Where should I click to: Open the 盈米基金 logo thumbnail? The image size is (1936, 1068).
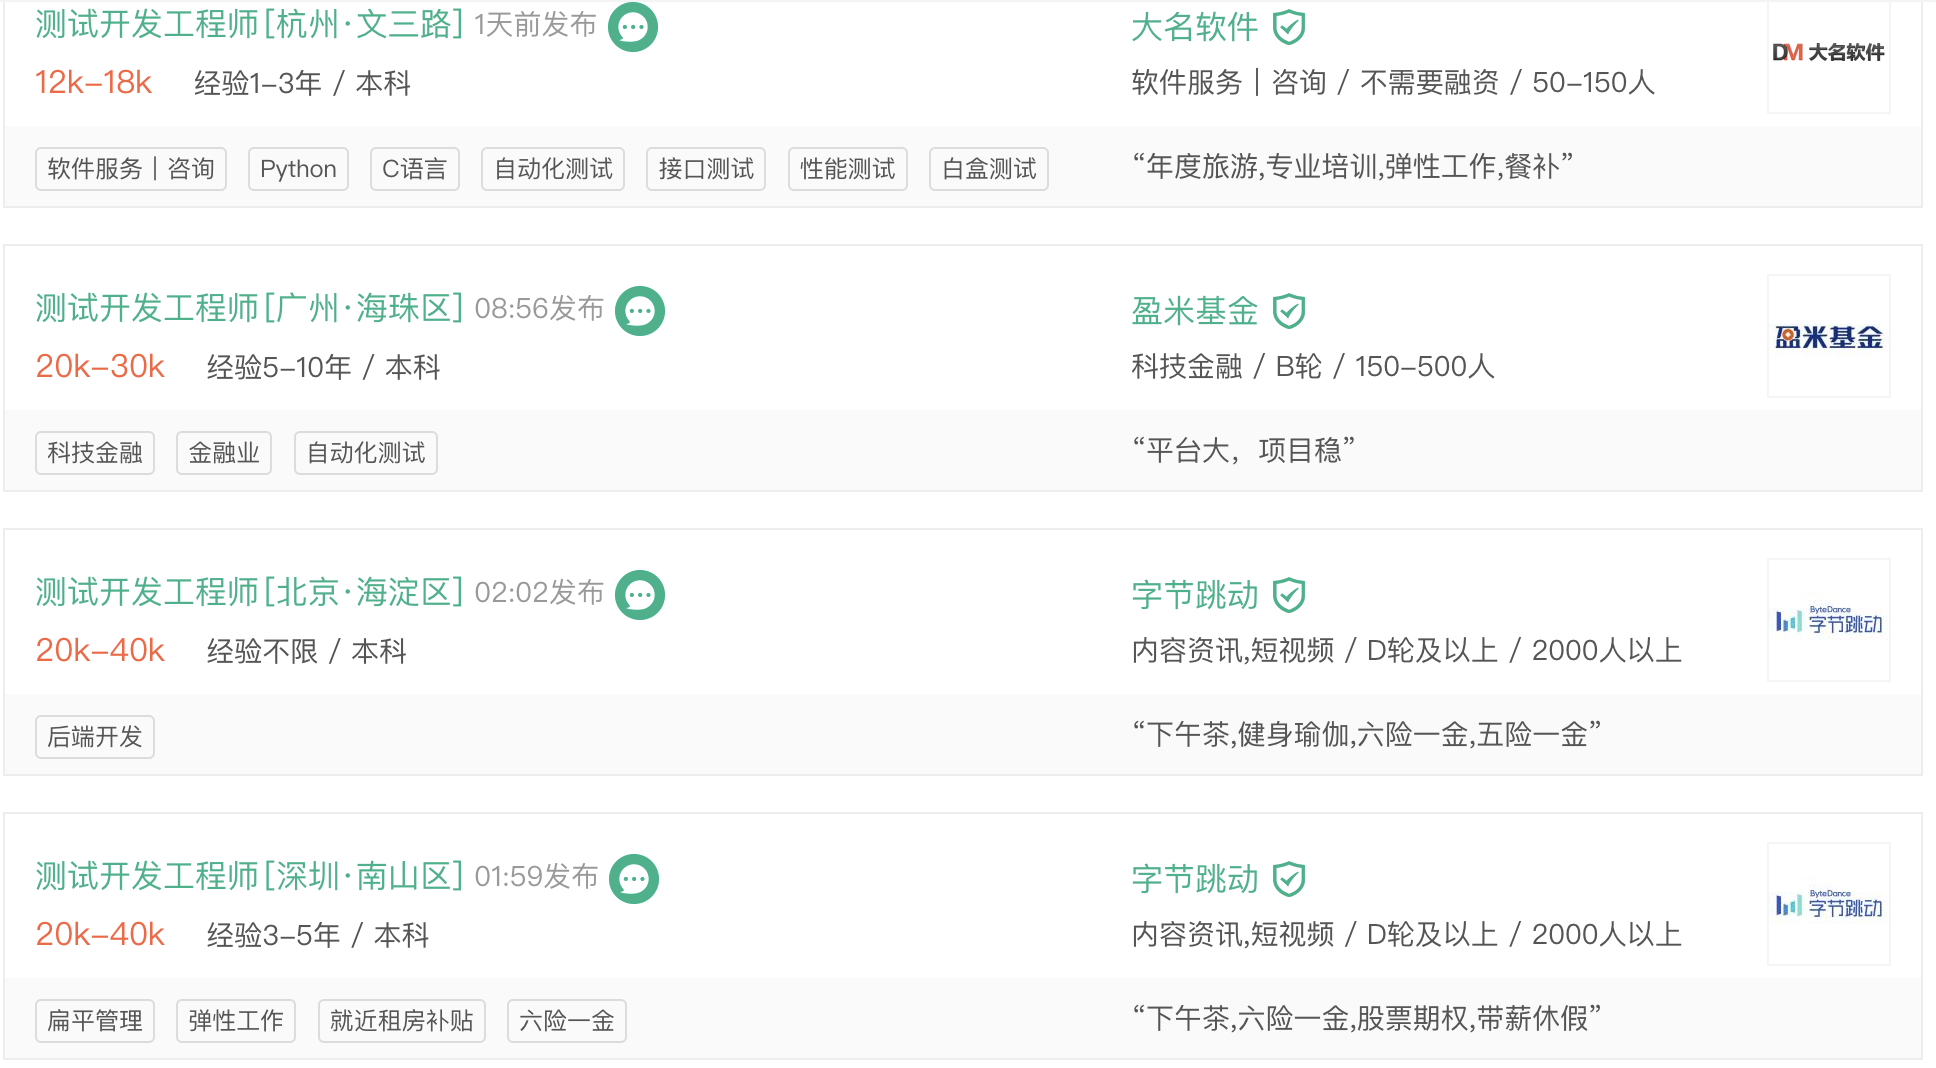click(x=1828, y=336)
